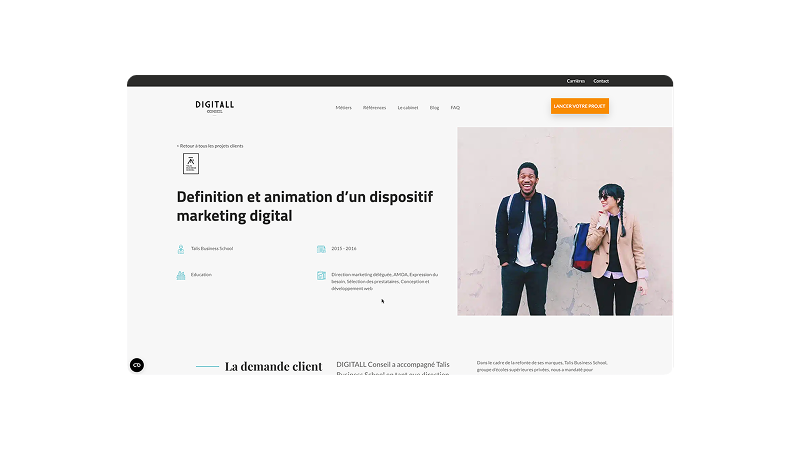The image size is (800, 450).
Task: Click the Talis Business School logo badge
Action: pyautogui.click(x=190, y=163)
